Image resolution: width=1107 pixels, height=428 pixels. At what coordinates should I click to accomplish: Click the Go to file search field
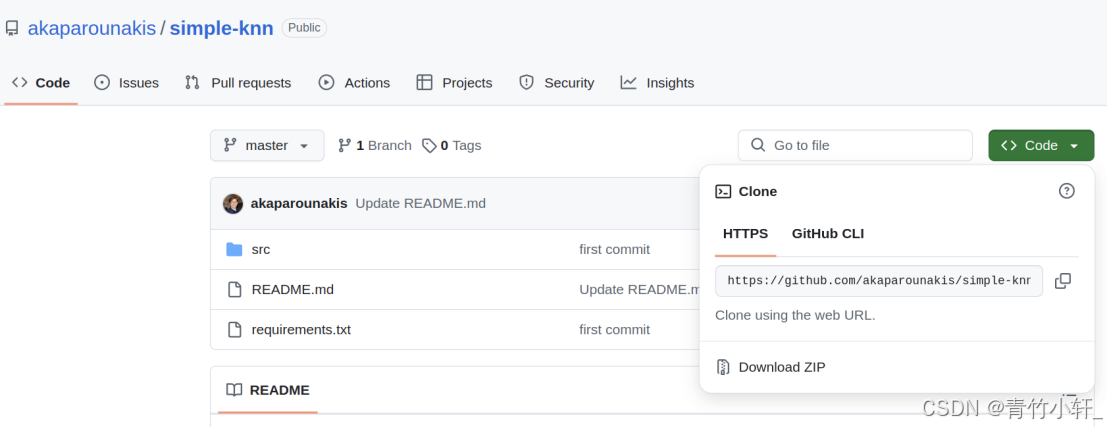point(855,145)
